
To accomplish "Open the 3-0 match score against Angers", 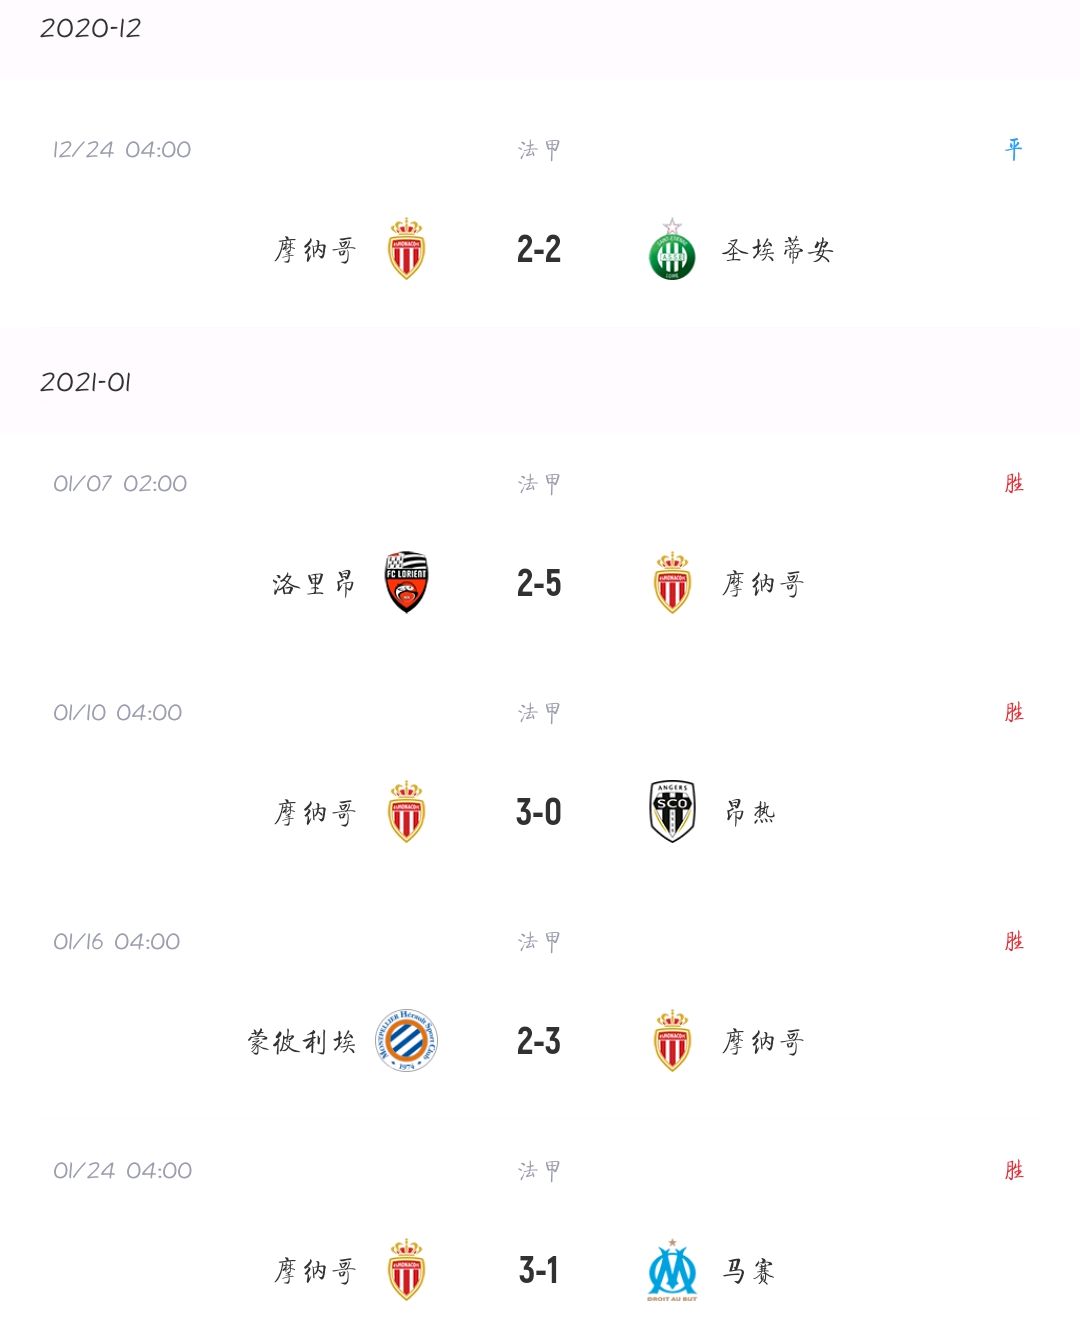I will (539, 812).
